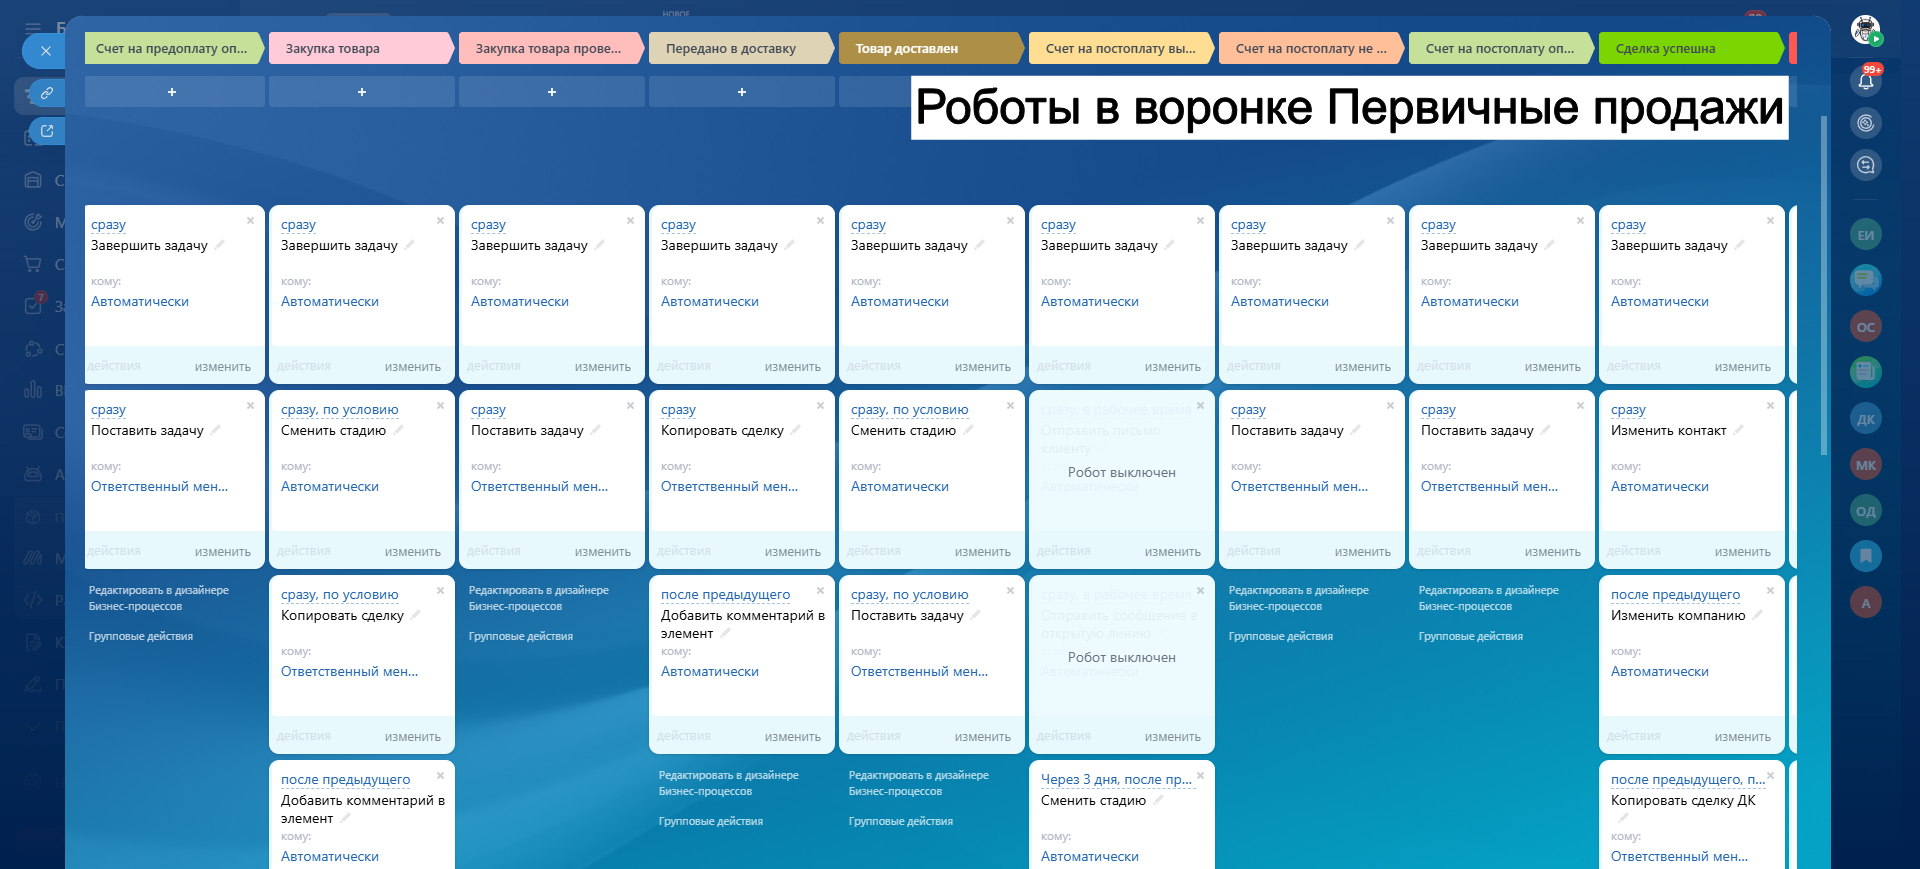Click the pencil beside Изменить компанию
The width and height of the screenshot is (1920, 869).
(x=1757, y=615)
